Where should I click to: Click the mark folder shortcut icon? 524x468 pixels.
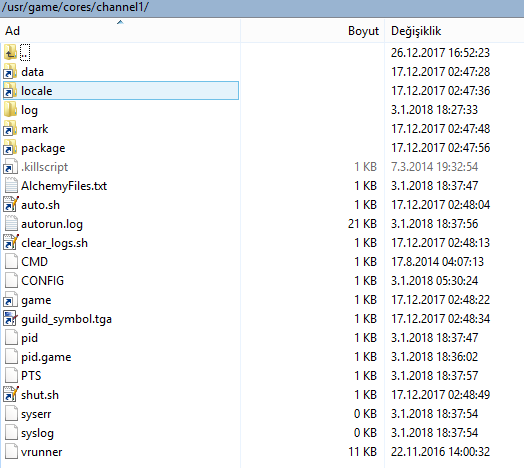[x=10, y=129]
